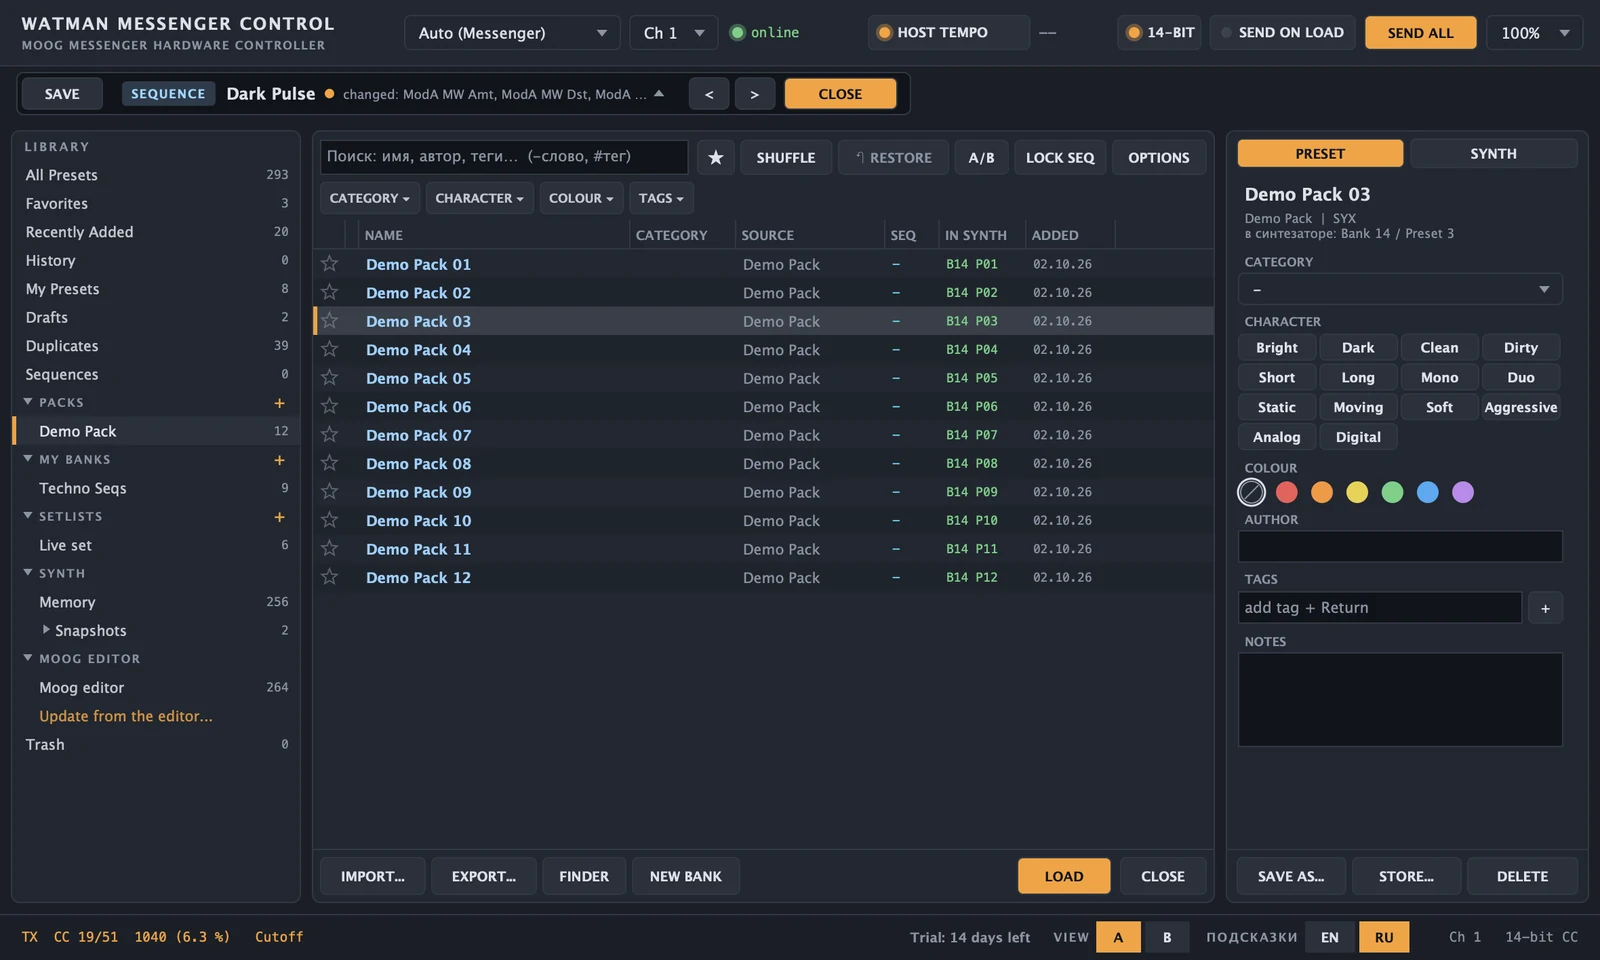Open the CATEGORY filter dropdown
The image size is (1600, 960).
pos(369,198)
